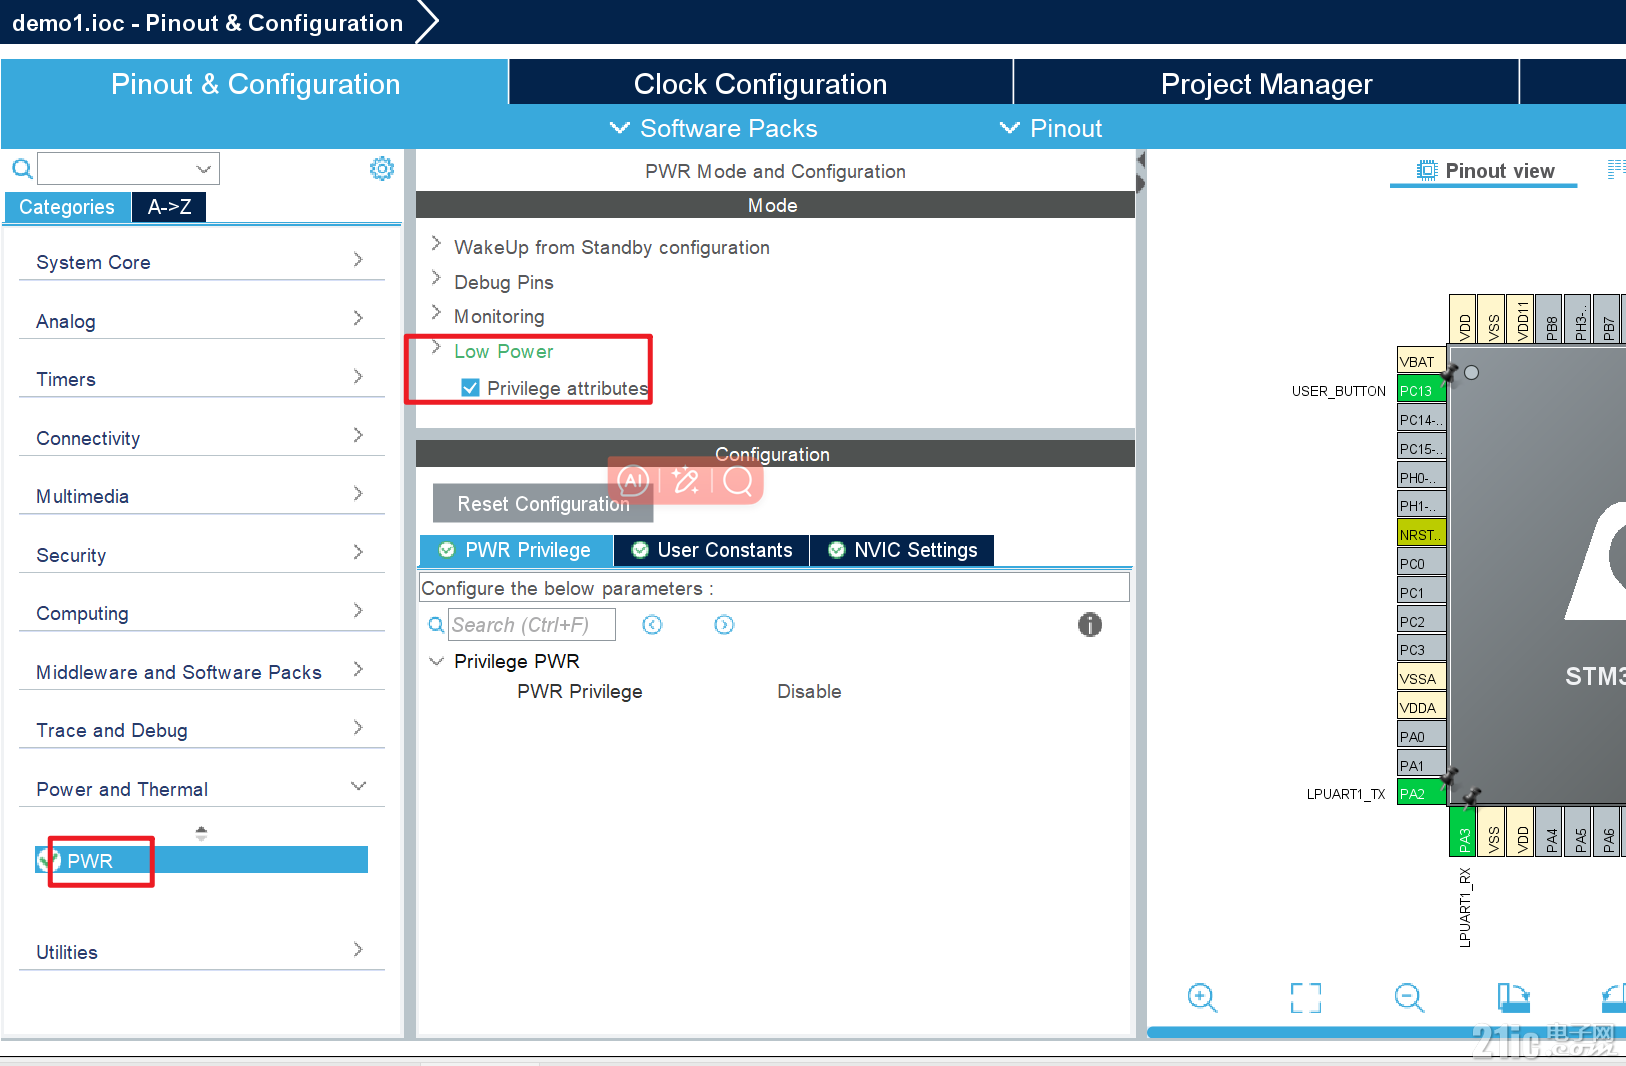The width and height of the screenshot is (1626, 1066).
Task: Select the PWR Privilege tab
Action: pyautogui.click(x=516, y=550)
